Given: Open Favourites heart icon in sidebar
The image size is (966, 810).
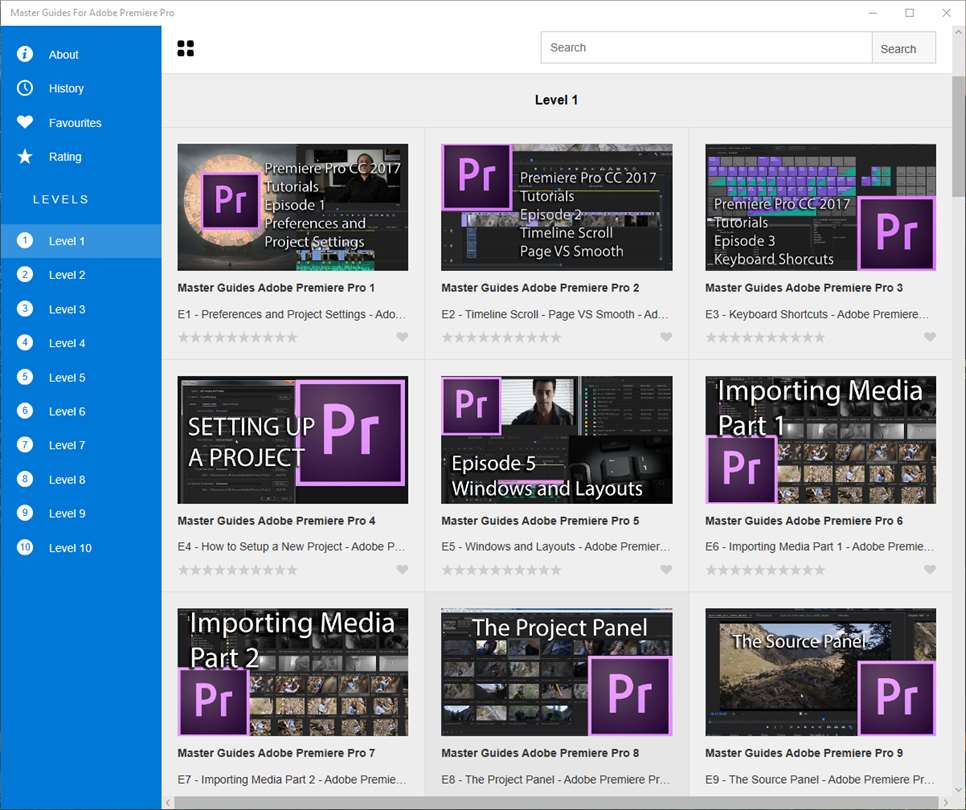Looking at the screenshot, I should coord(25,122).
